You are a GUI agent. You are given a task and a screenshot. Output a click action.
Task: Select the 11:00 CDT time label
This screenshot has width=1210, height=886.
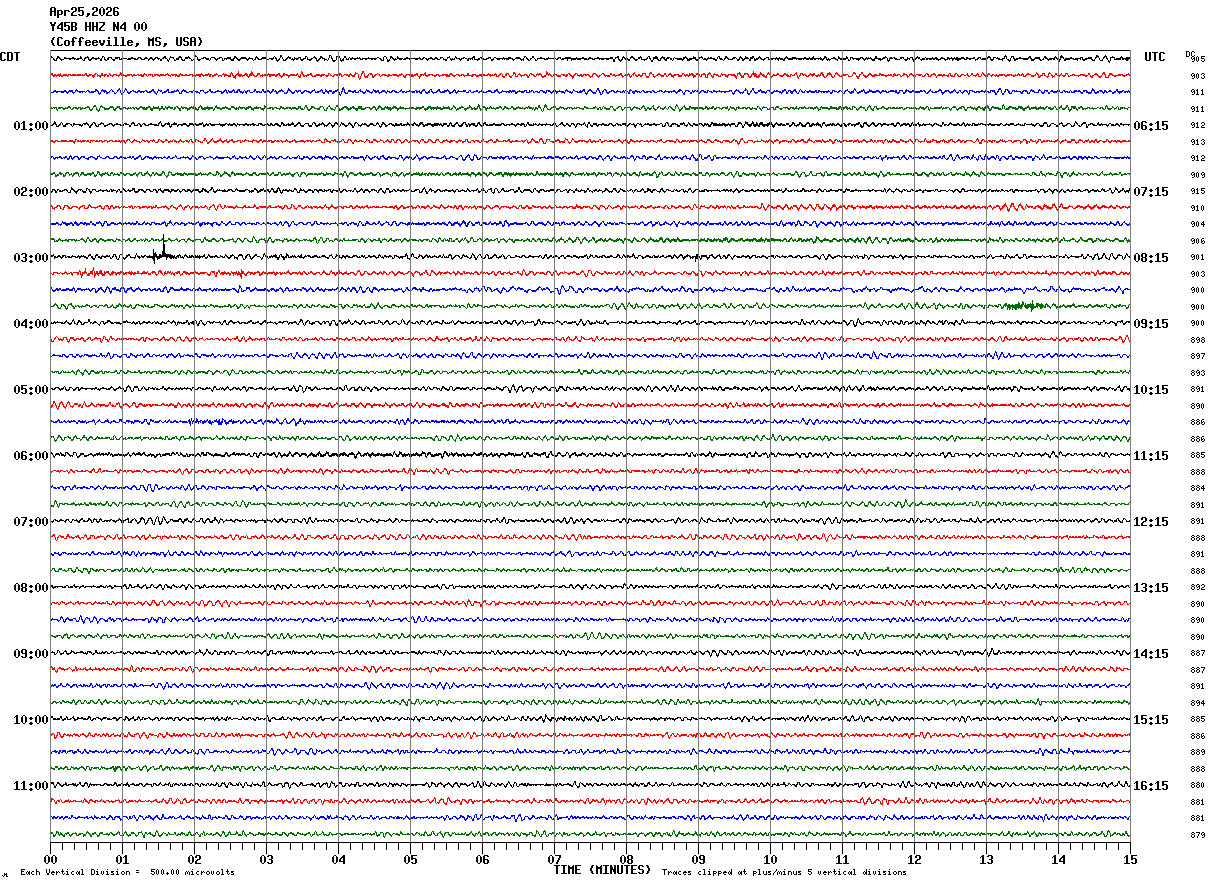pos(30,786)
